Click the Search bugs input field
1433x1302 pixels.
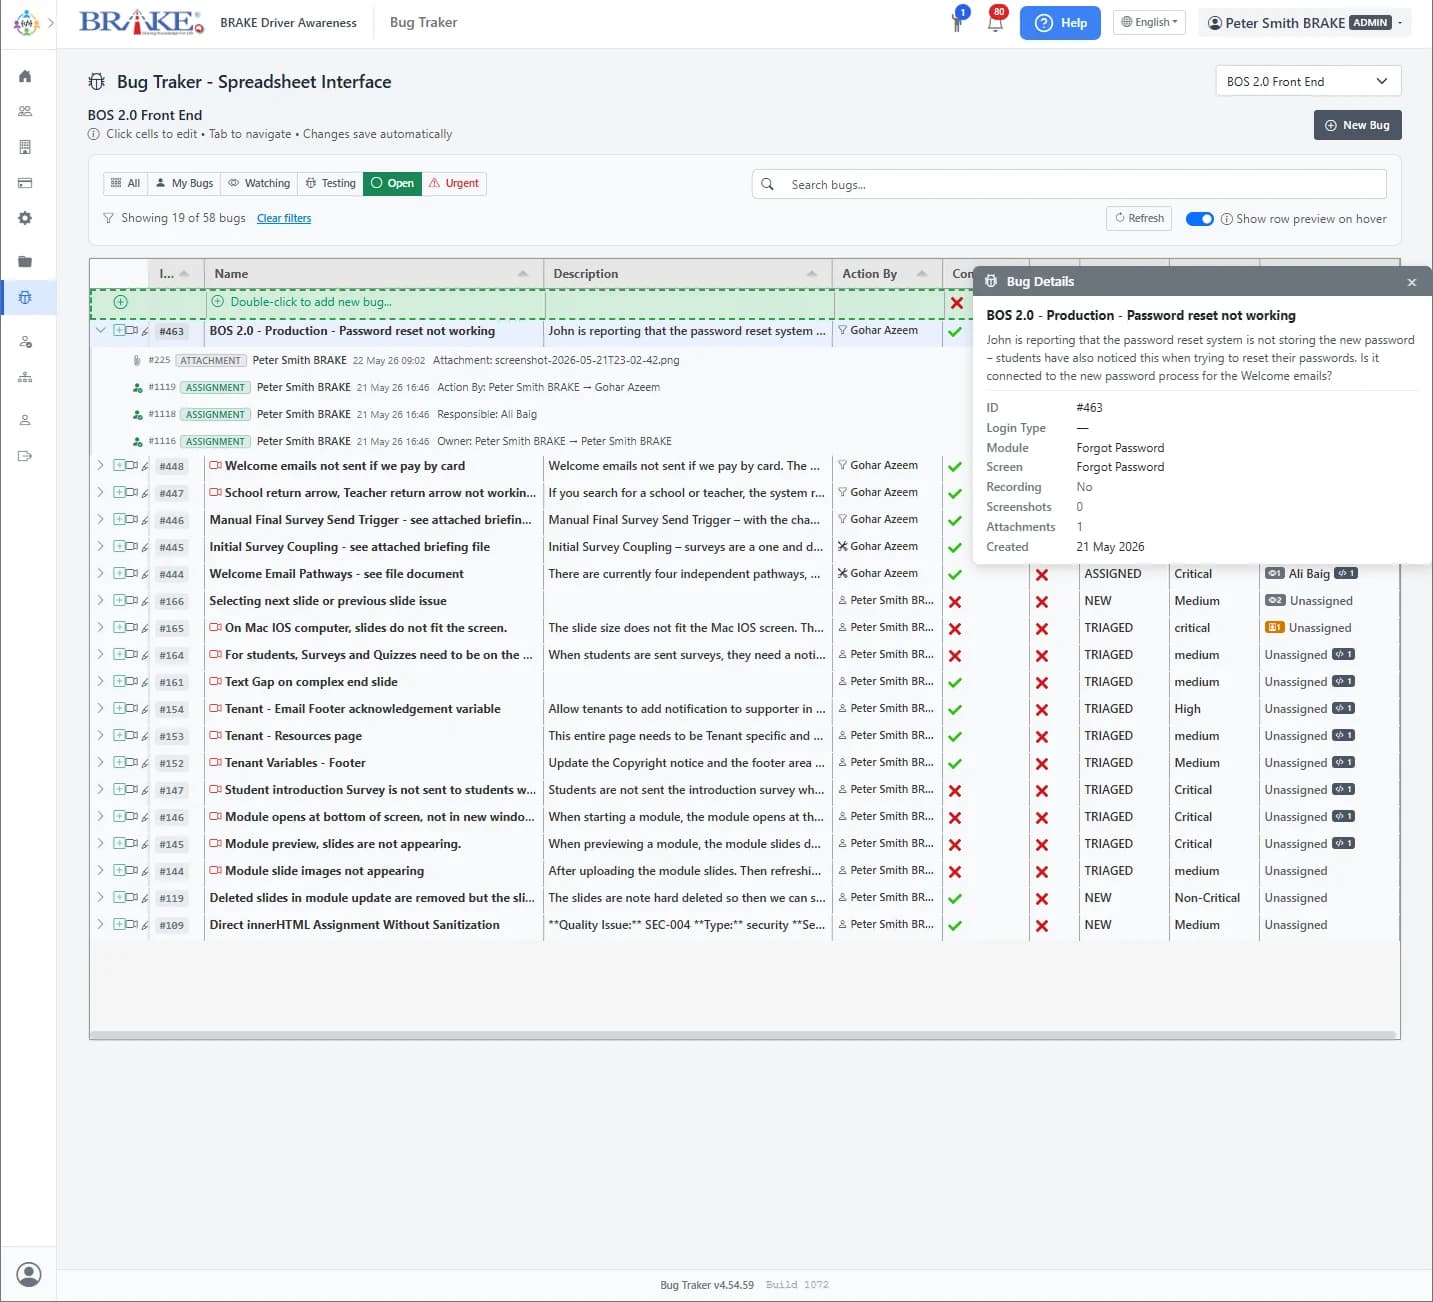(1069, 184)
